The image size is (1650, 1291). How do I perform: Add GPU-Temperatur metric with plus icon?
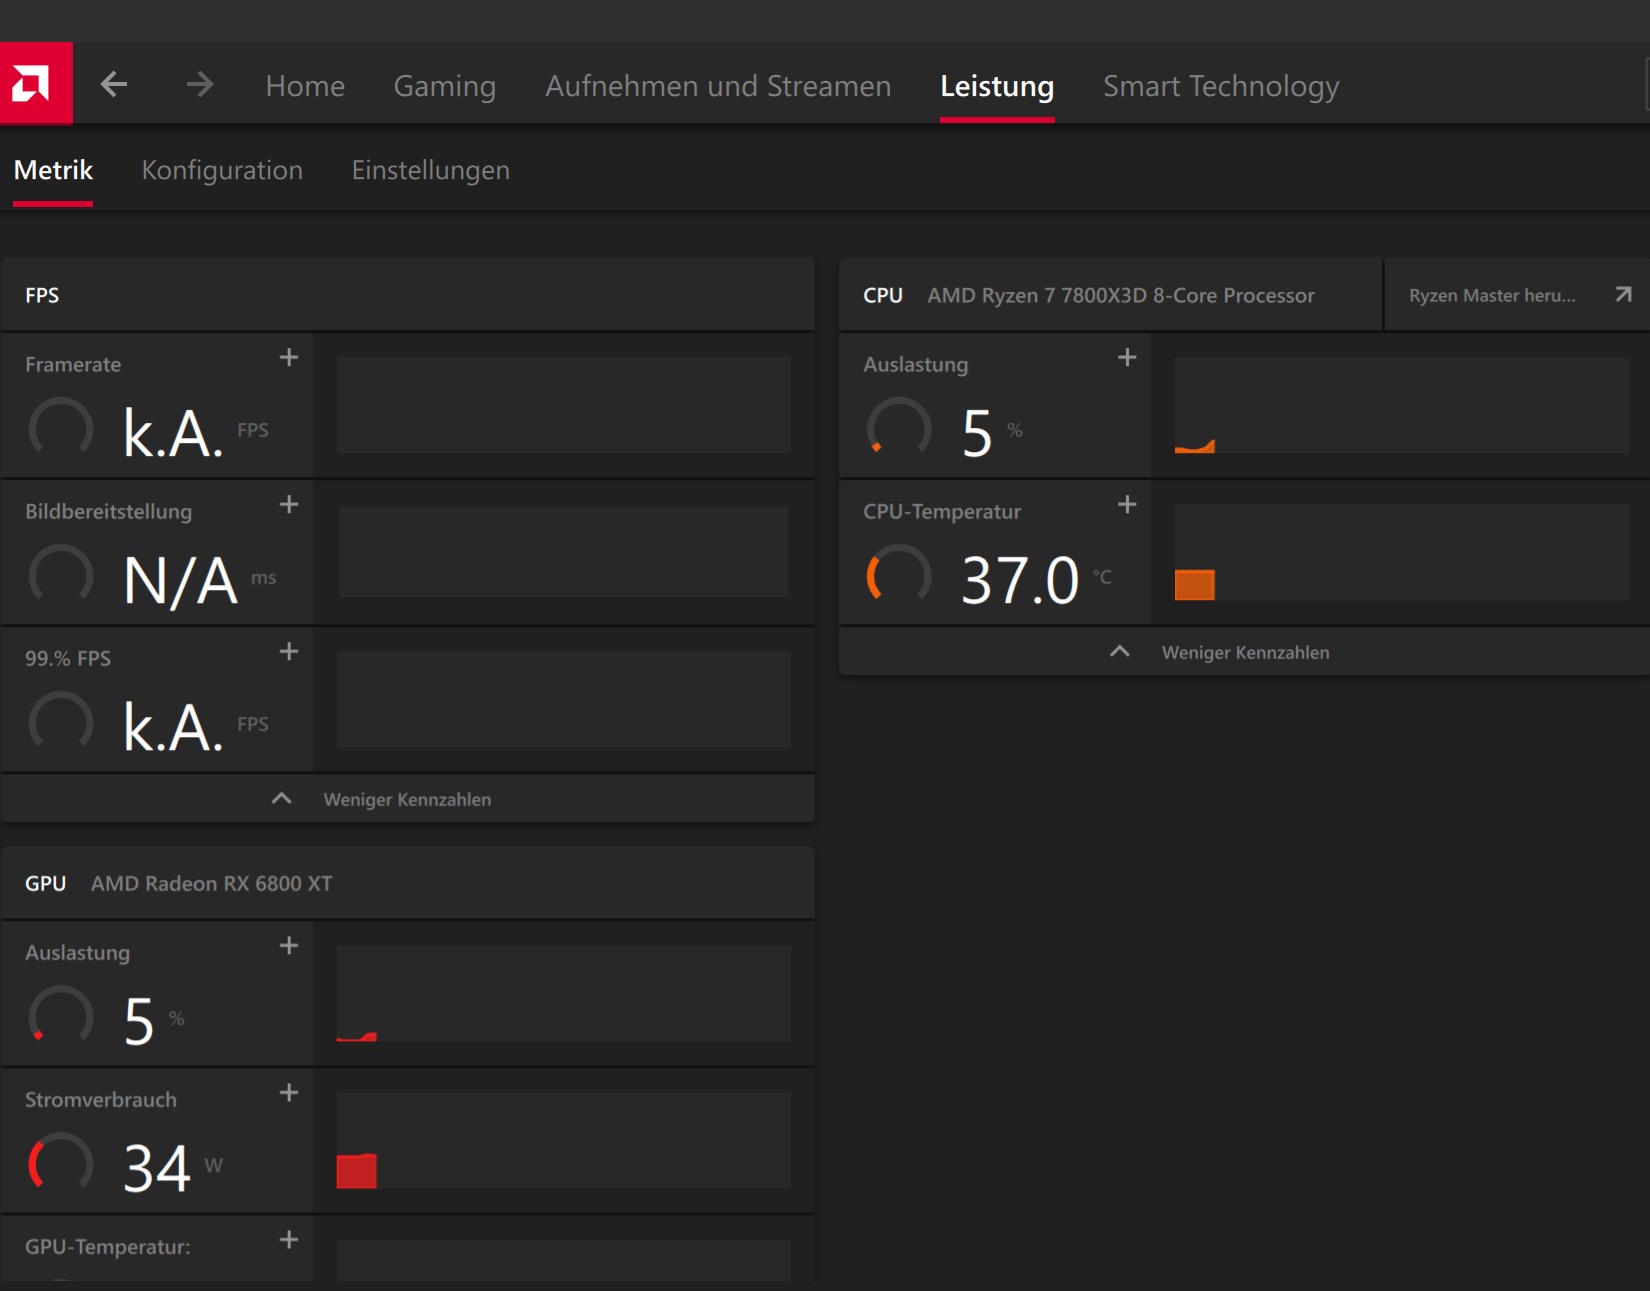coord(289,1239)
